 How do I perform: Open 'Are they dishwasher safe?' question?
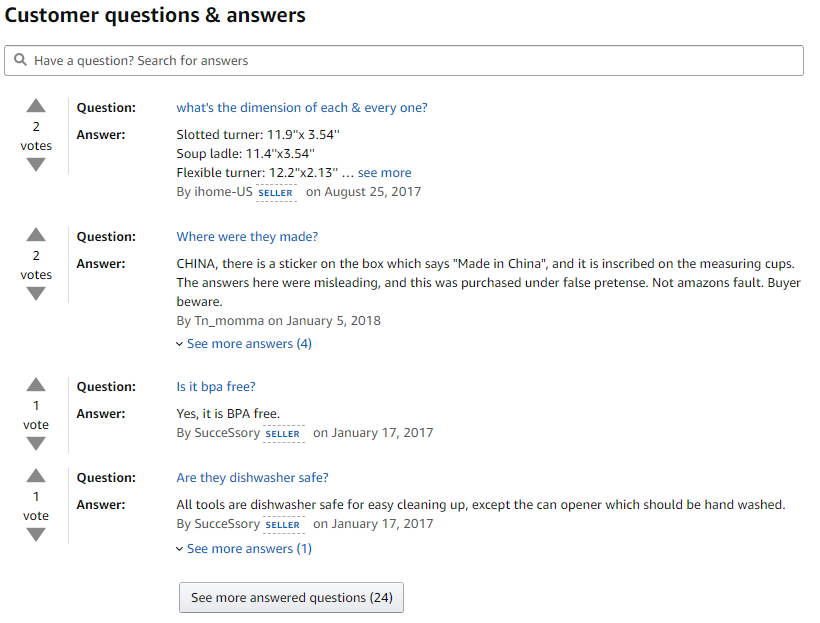coord(252,478)
